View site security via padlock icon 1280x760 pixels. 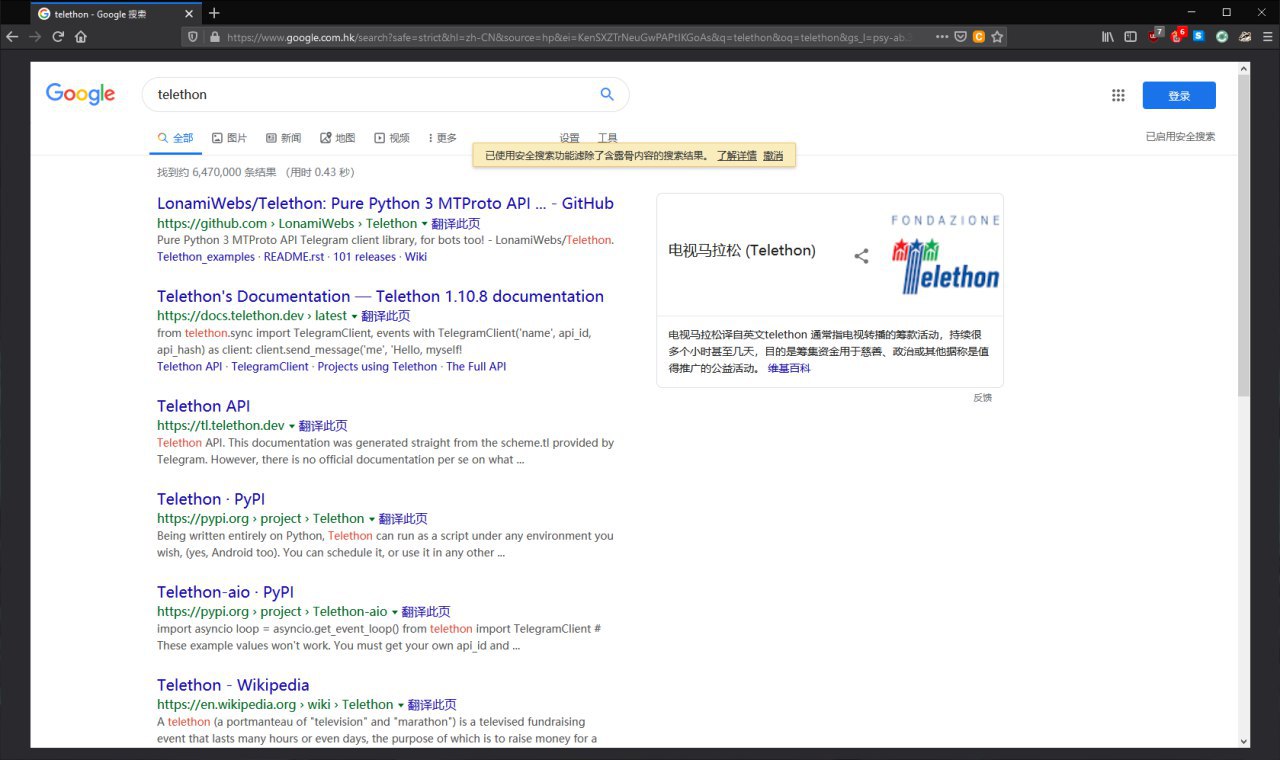click(214, 36)
